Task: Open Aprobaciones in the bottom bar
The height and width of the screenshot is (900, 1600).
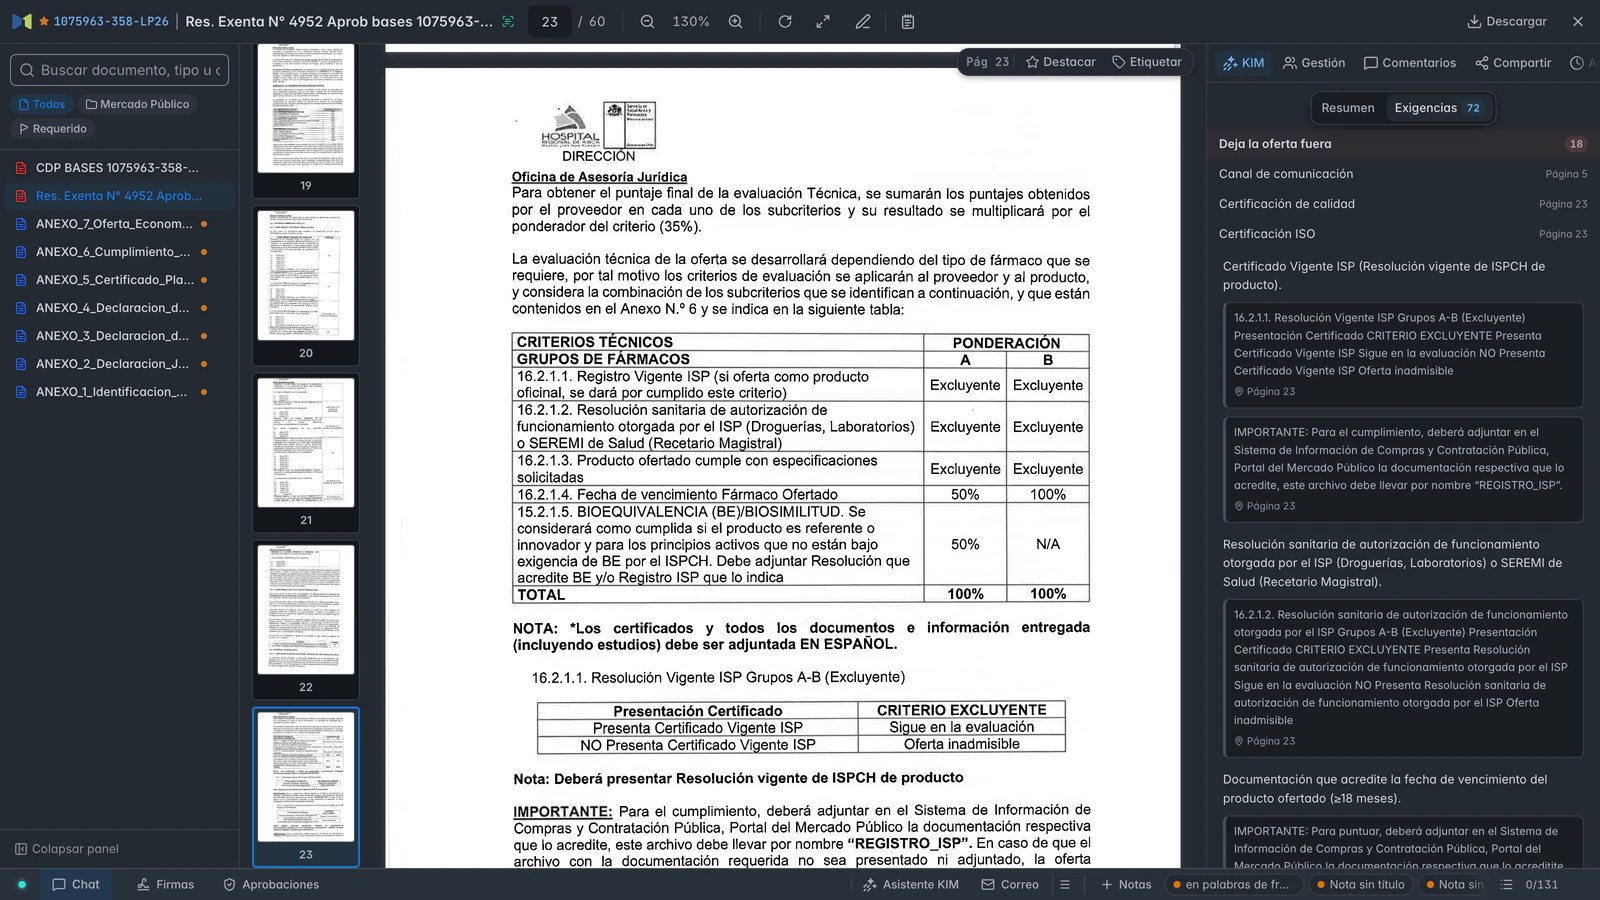Action: (x=271, y=884)
